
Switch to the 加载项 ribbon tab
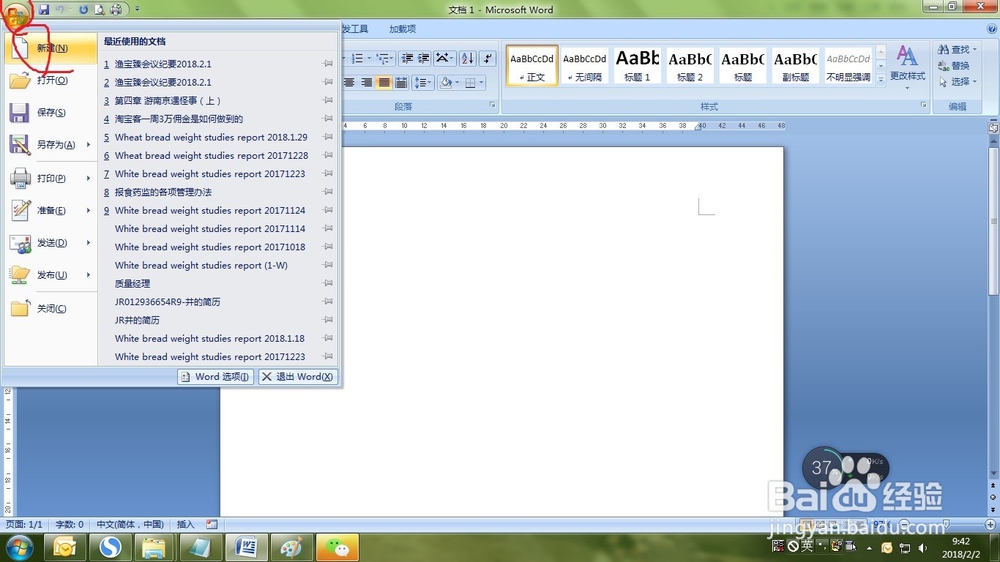pyautogui.click(x=402, y=29)
